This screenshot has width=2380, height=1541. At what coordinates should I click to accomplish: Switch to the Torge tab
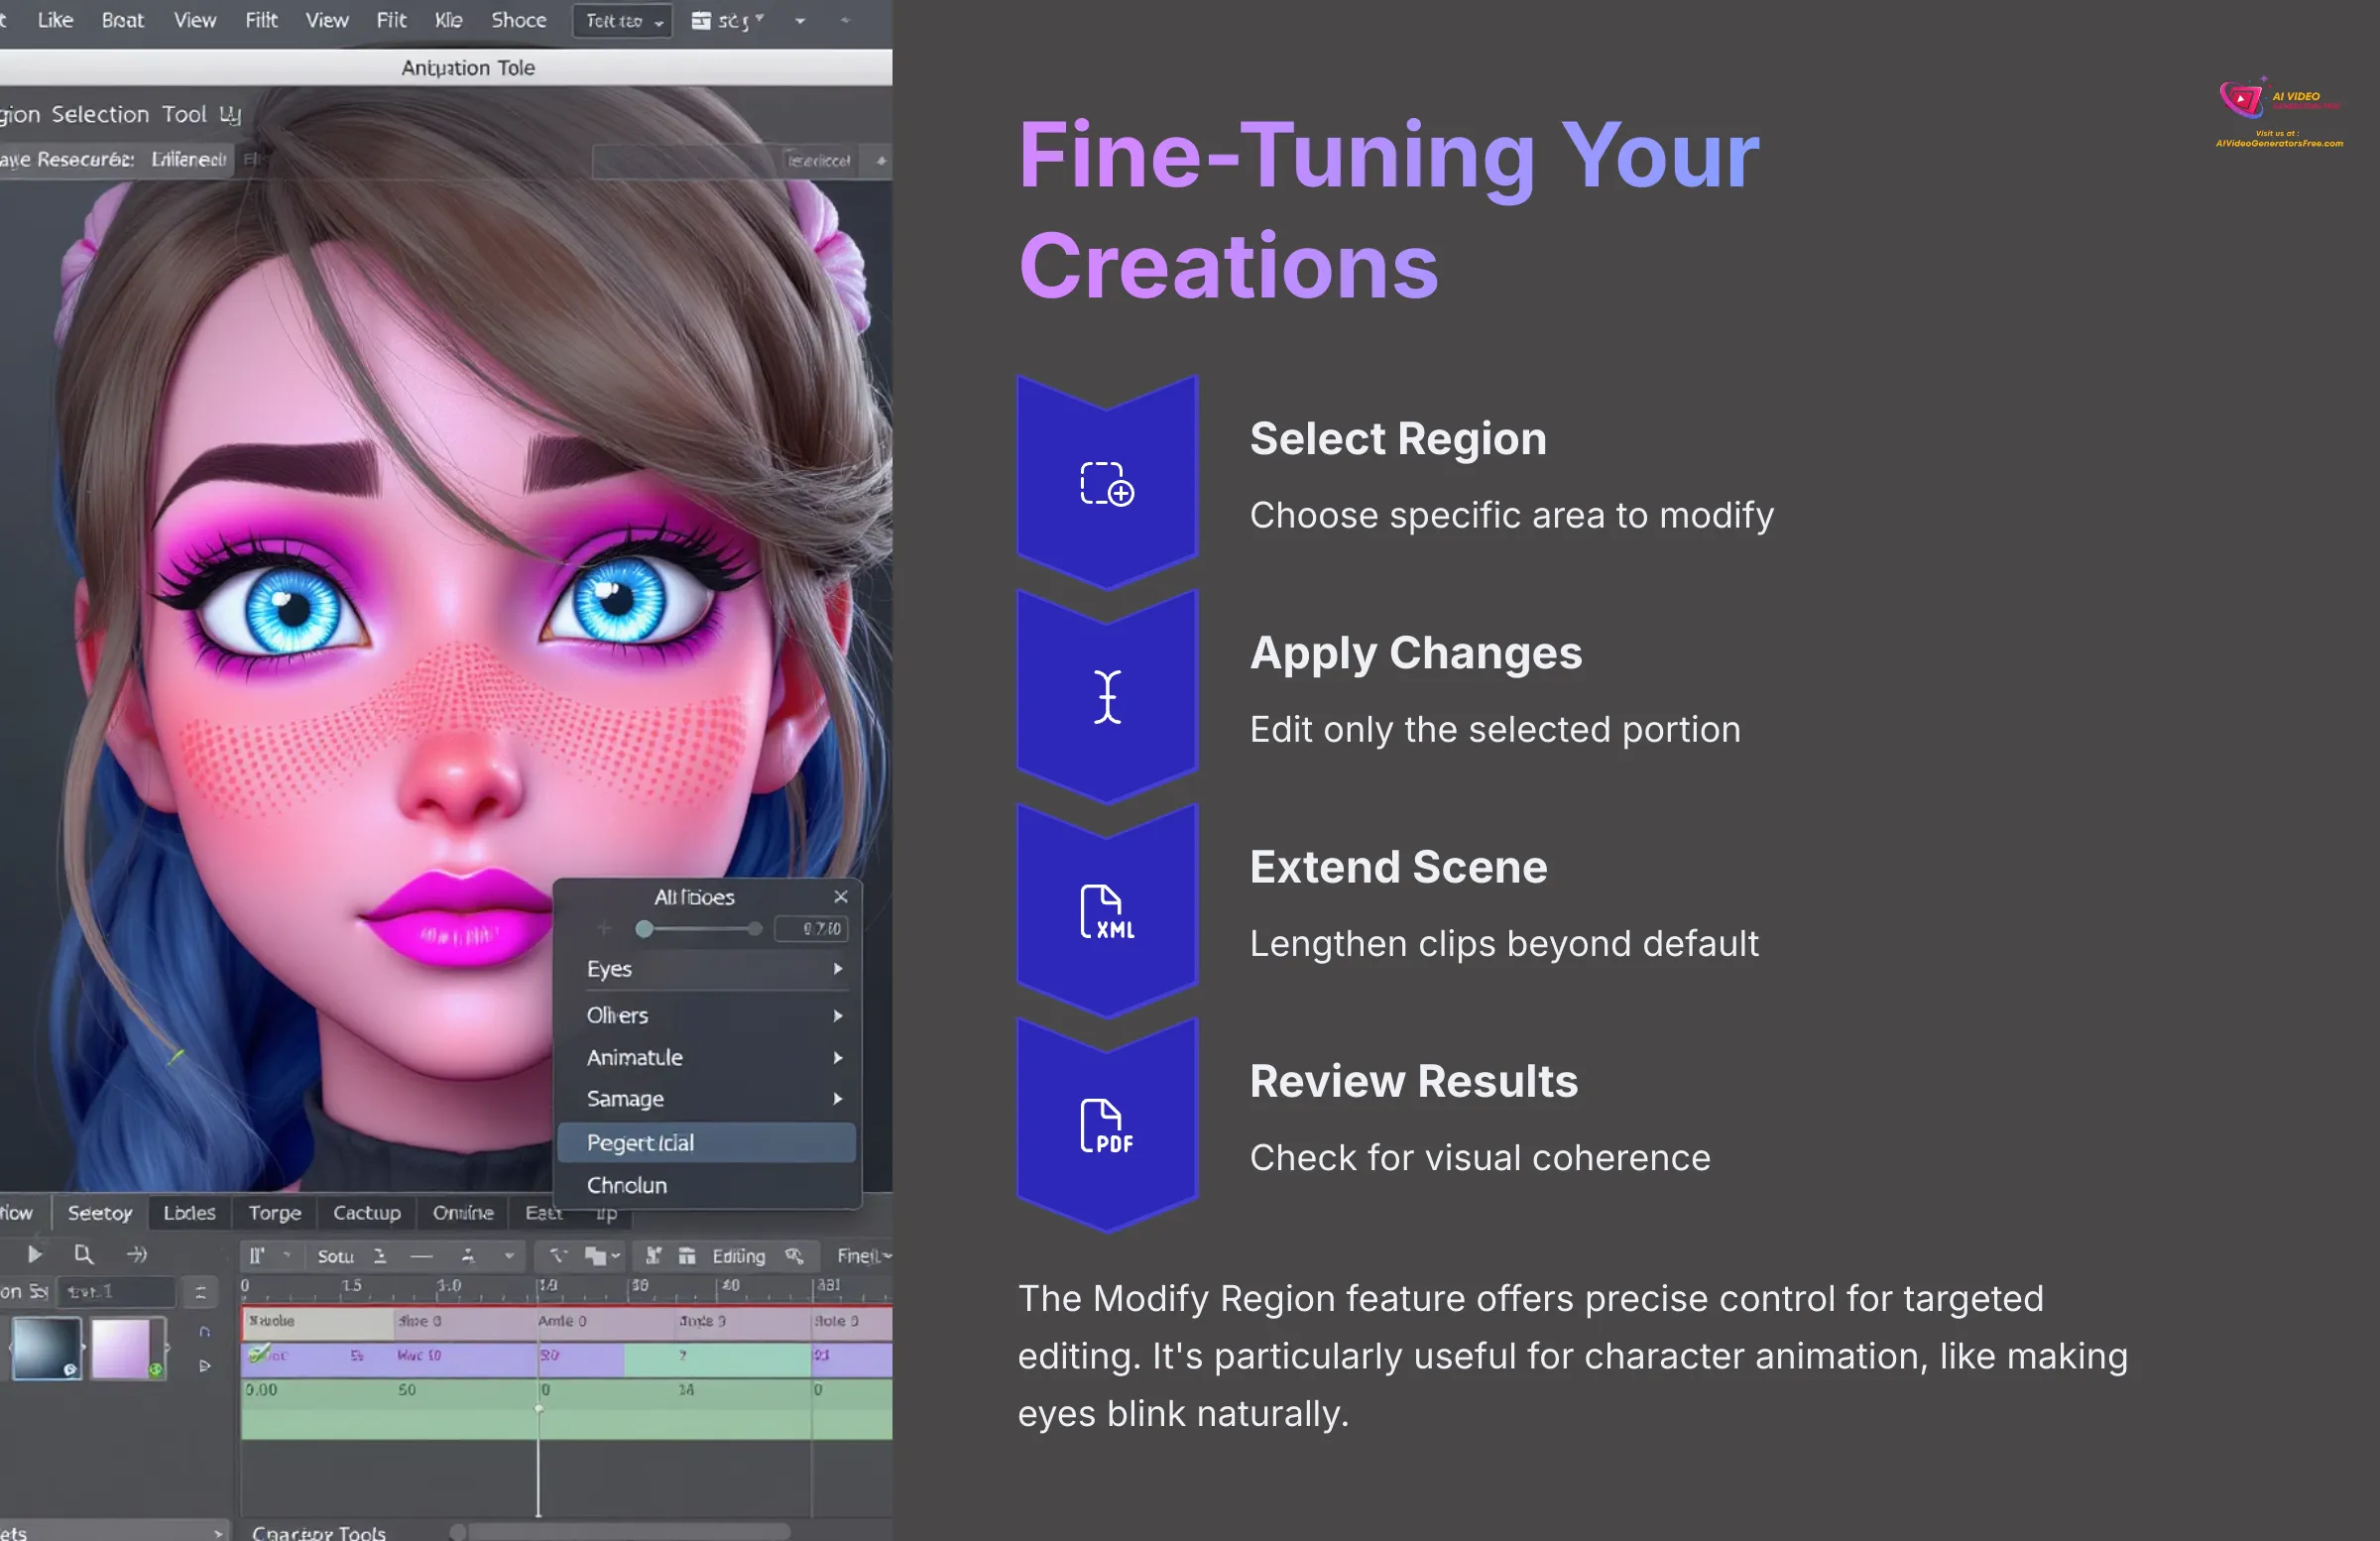click(274, 1212)
